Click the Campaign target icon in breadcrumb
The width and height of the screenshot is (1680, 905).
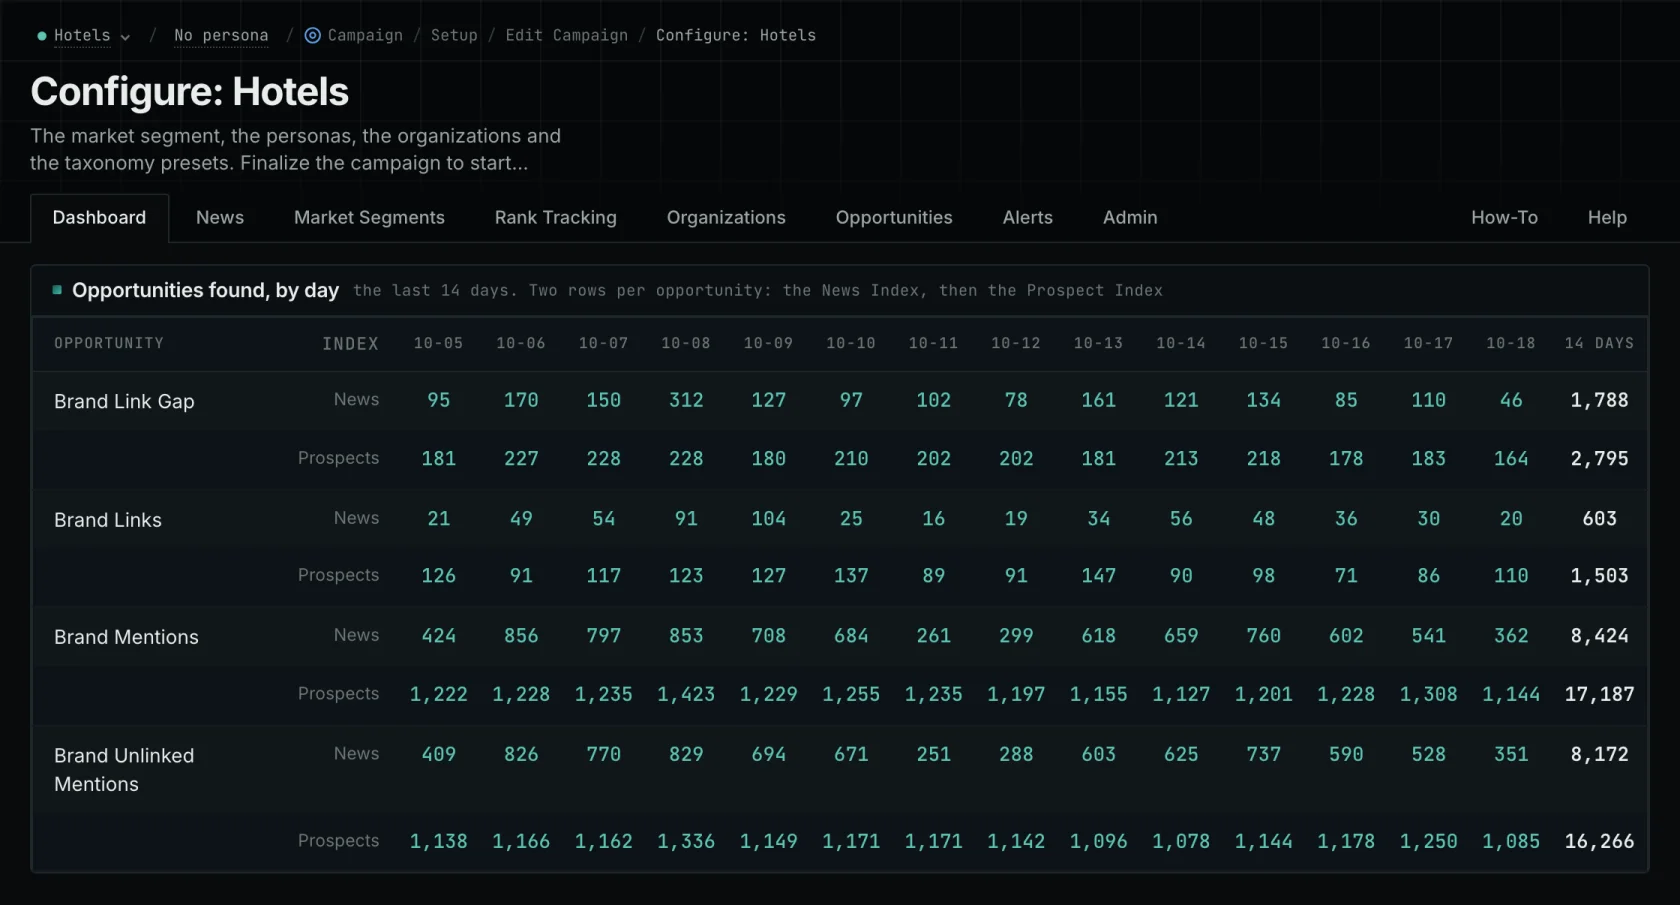(x=313, y=36)
